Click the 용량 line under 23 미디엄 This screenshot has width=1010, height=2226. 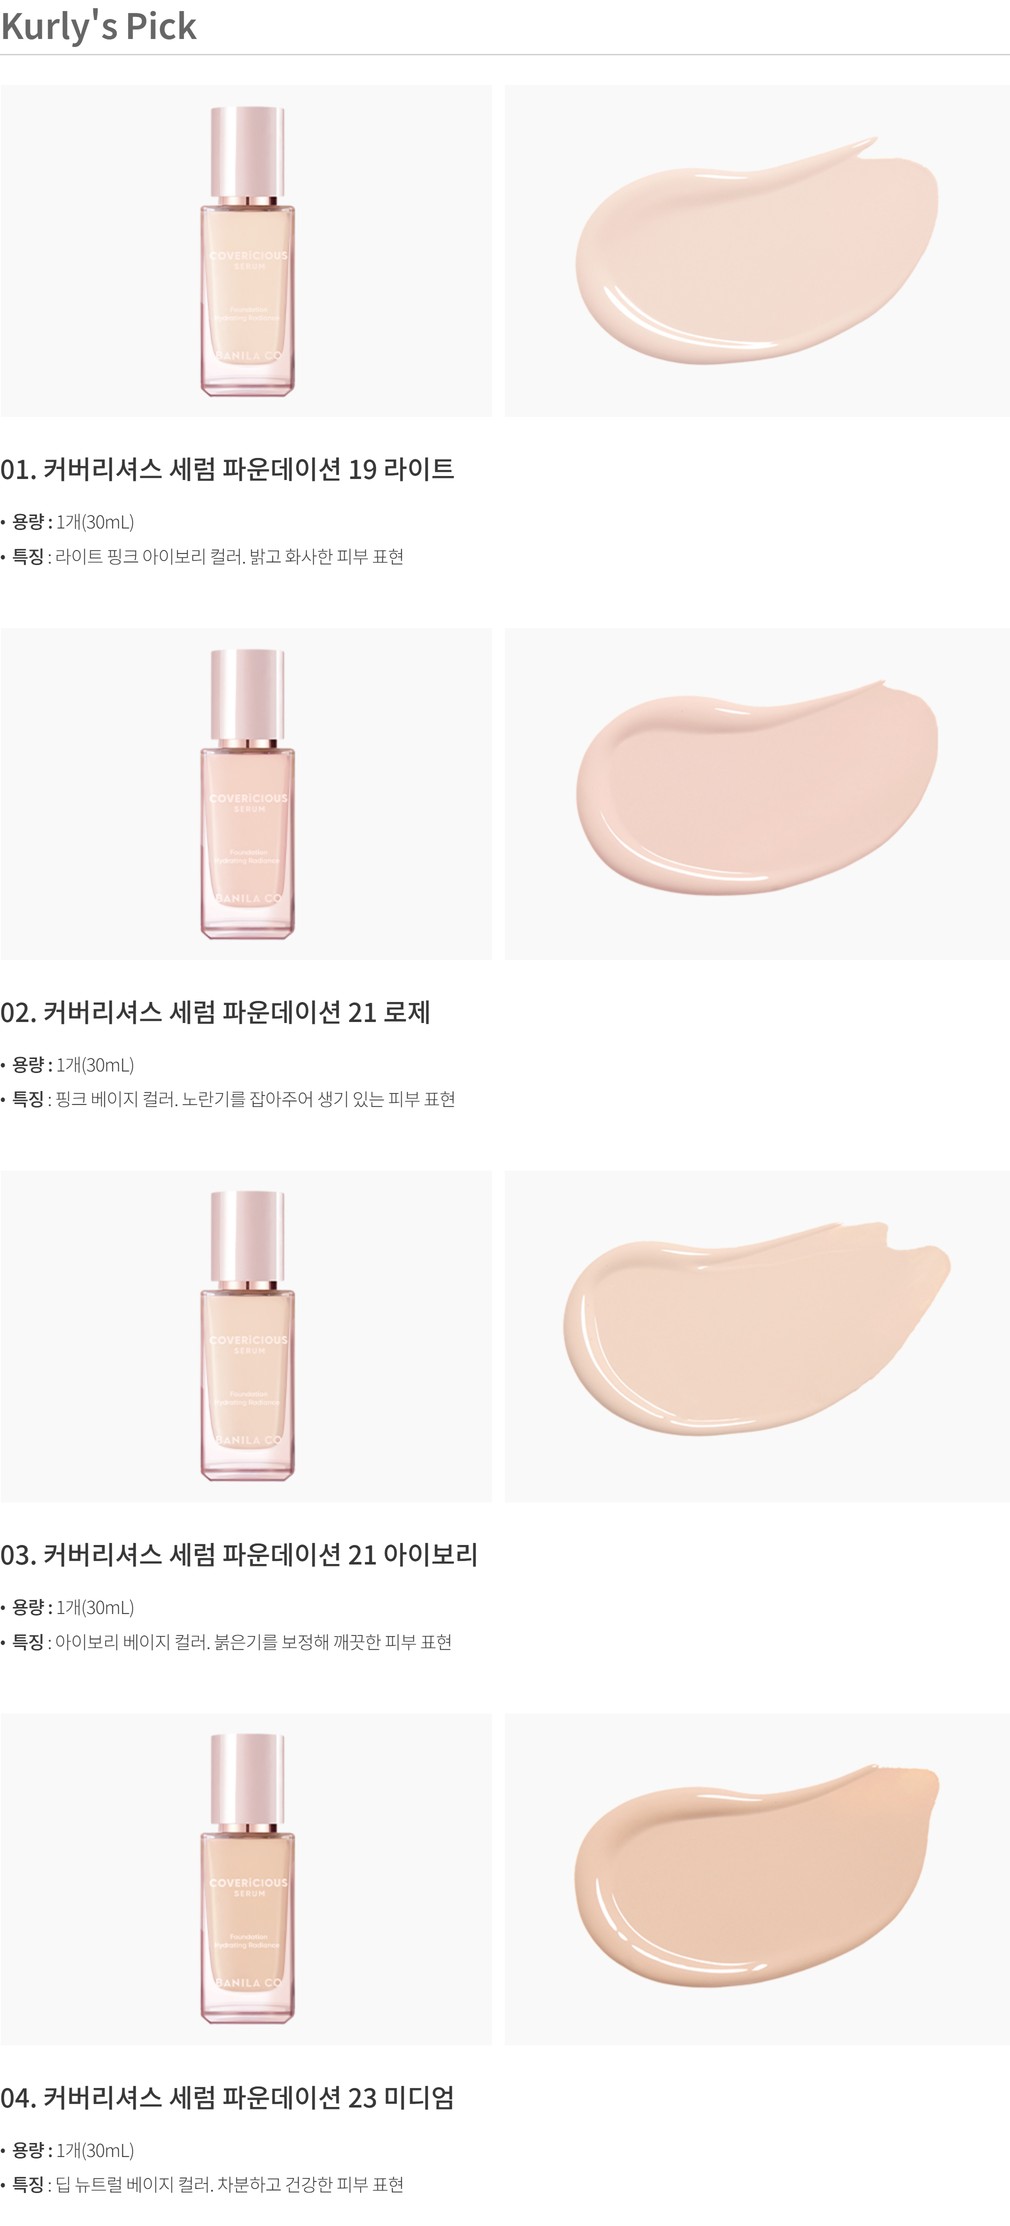tap(68, 2150)
